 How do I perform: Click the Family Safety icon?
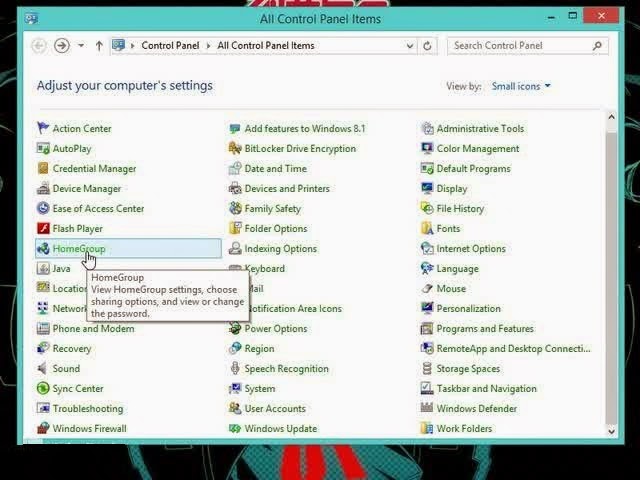[235, 208]
